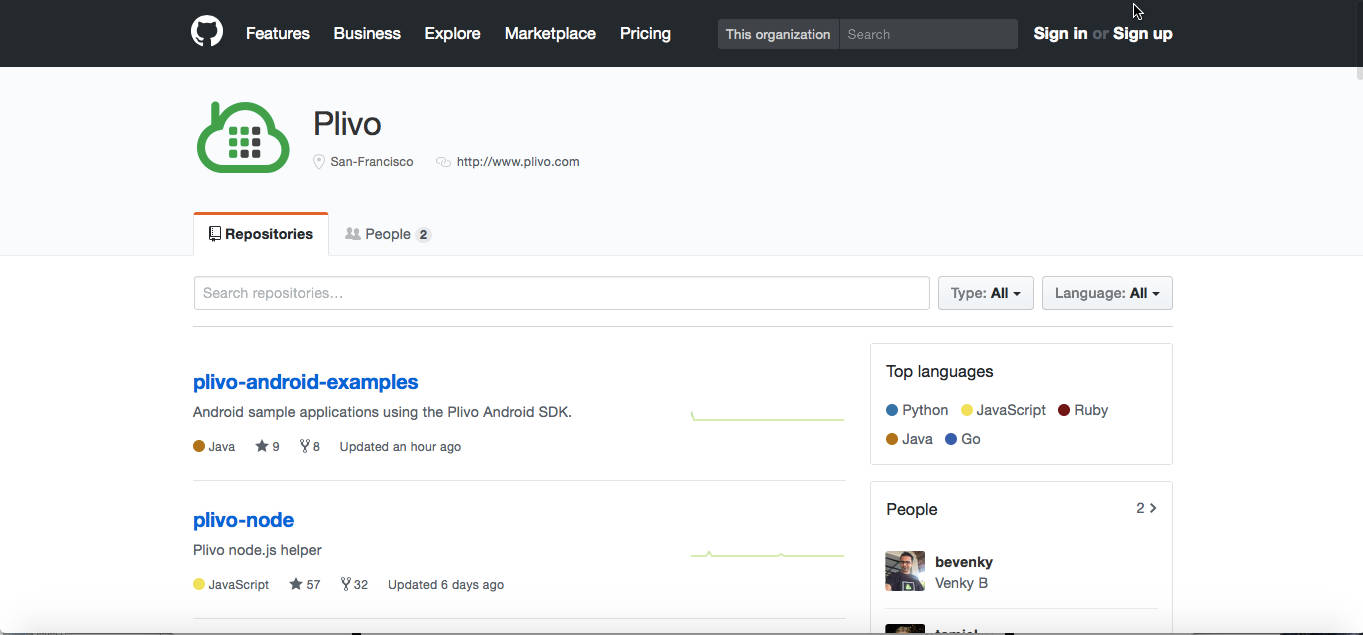This screenshot has width=1363, height=635.
Task: Click the Python filter in Top languages
Action: 916,409
